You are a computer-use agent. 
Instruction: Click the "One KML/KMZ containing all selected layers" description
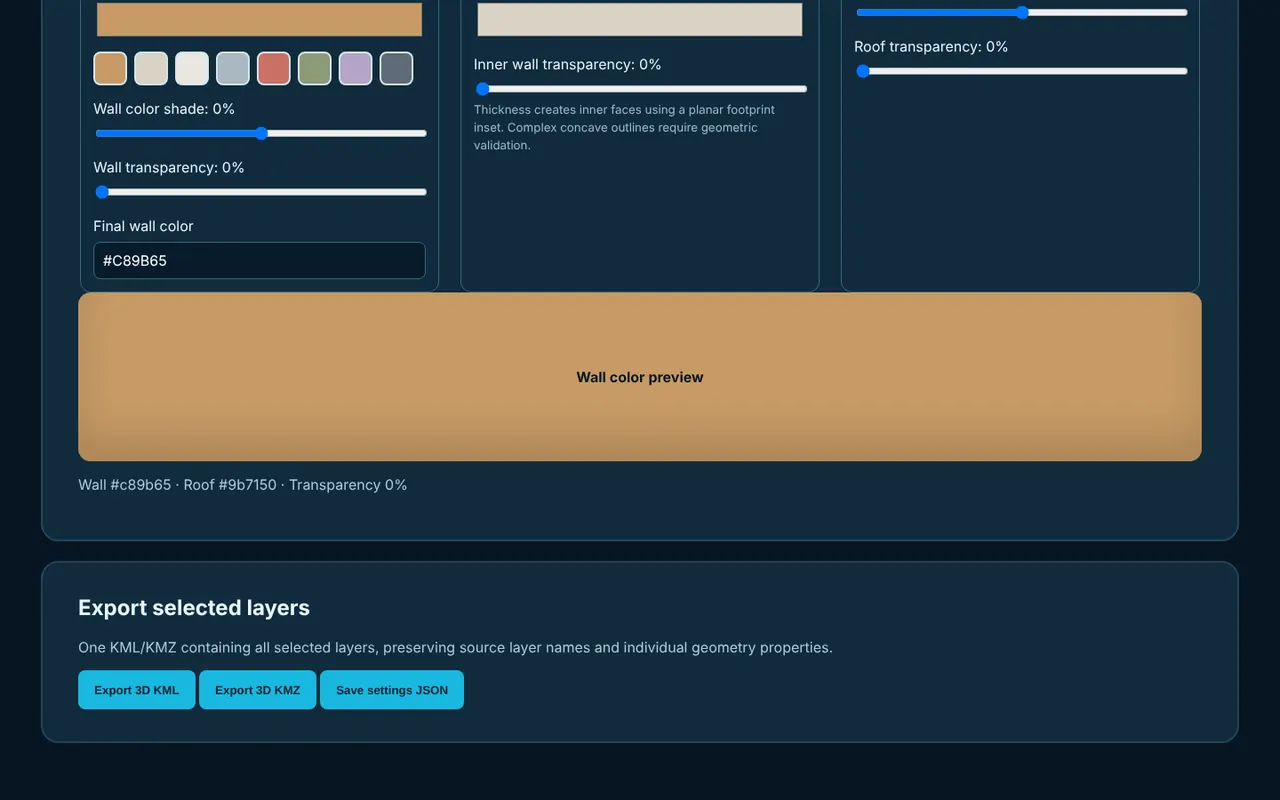pos(455,648)
